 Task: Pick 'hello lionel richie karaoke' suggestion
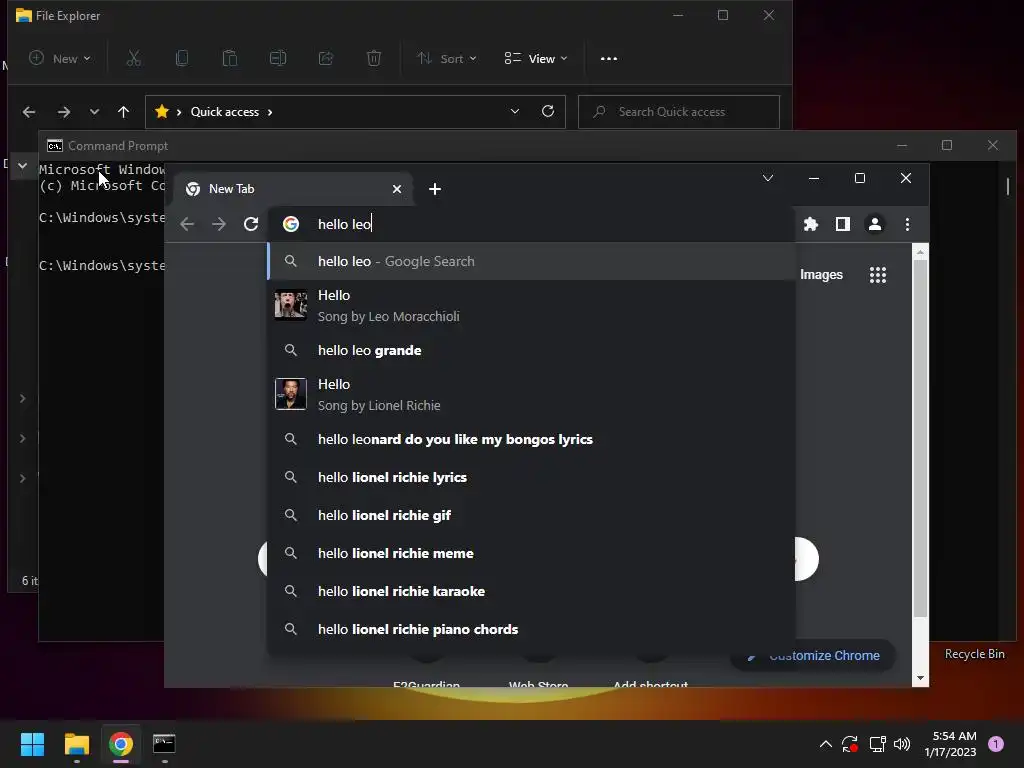[x=532, y=591]
